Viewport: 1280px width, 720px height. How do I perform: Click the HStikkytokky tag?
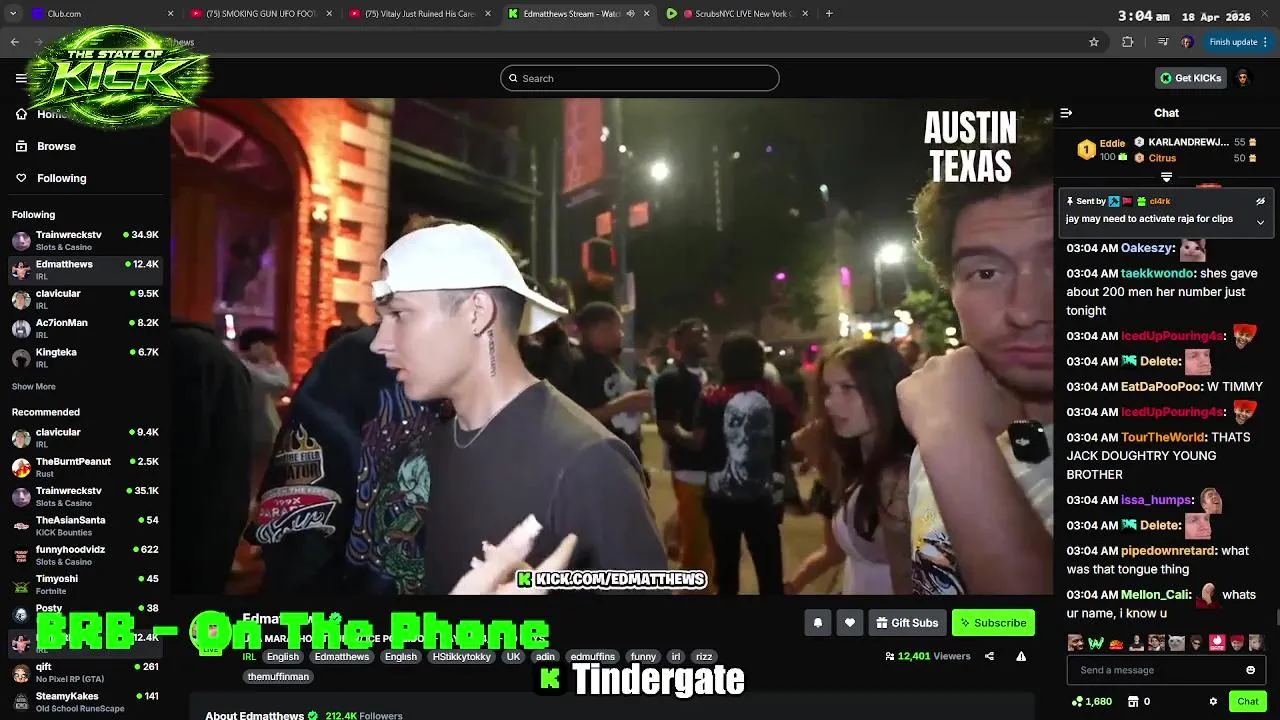point(462,657)
